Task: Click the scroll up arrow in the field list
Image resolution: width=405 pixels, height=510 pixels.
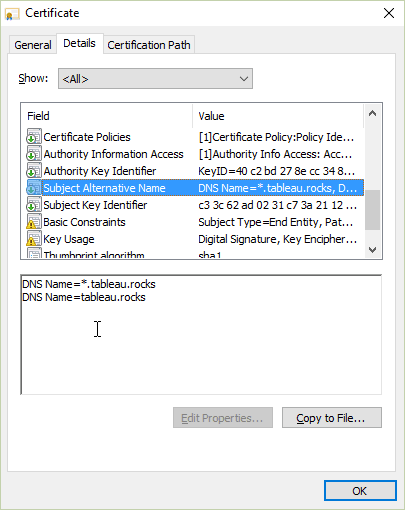Action: 372,114
